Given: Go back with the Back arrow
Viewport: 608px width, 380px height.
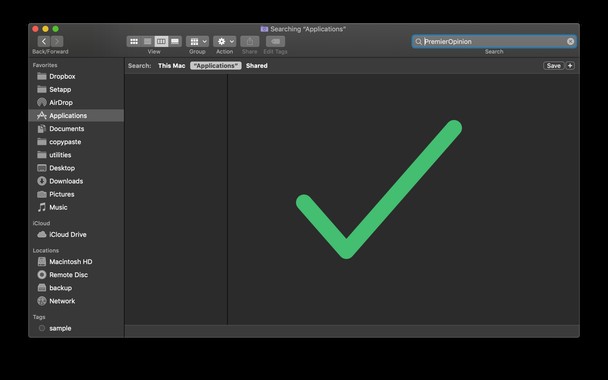Looking at the screenshot, I should pos(44,41).
